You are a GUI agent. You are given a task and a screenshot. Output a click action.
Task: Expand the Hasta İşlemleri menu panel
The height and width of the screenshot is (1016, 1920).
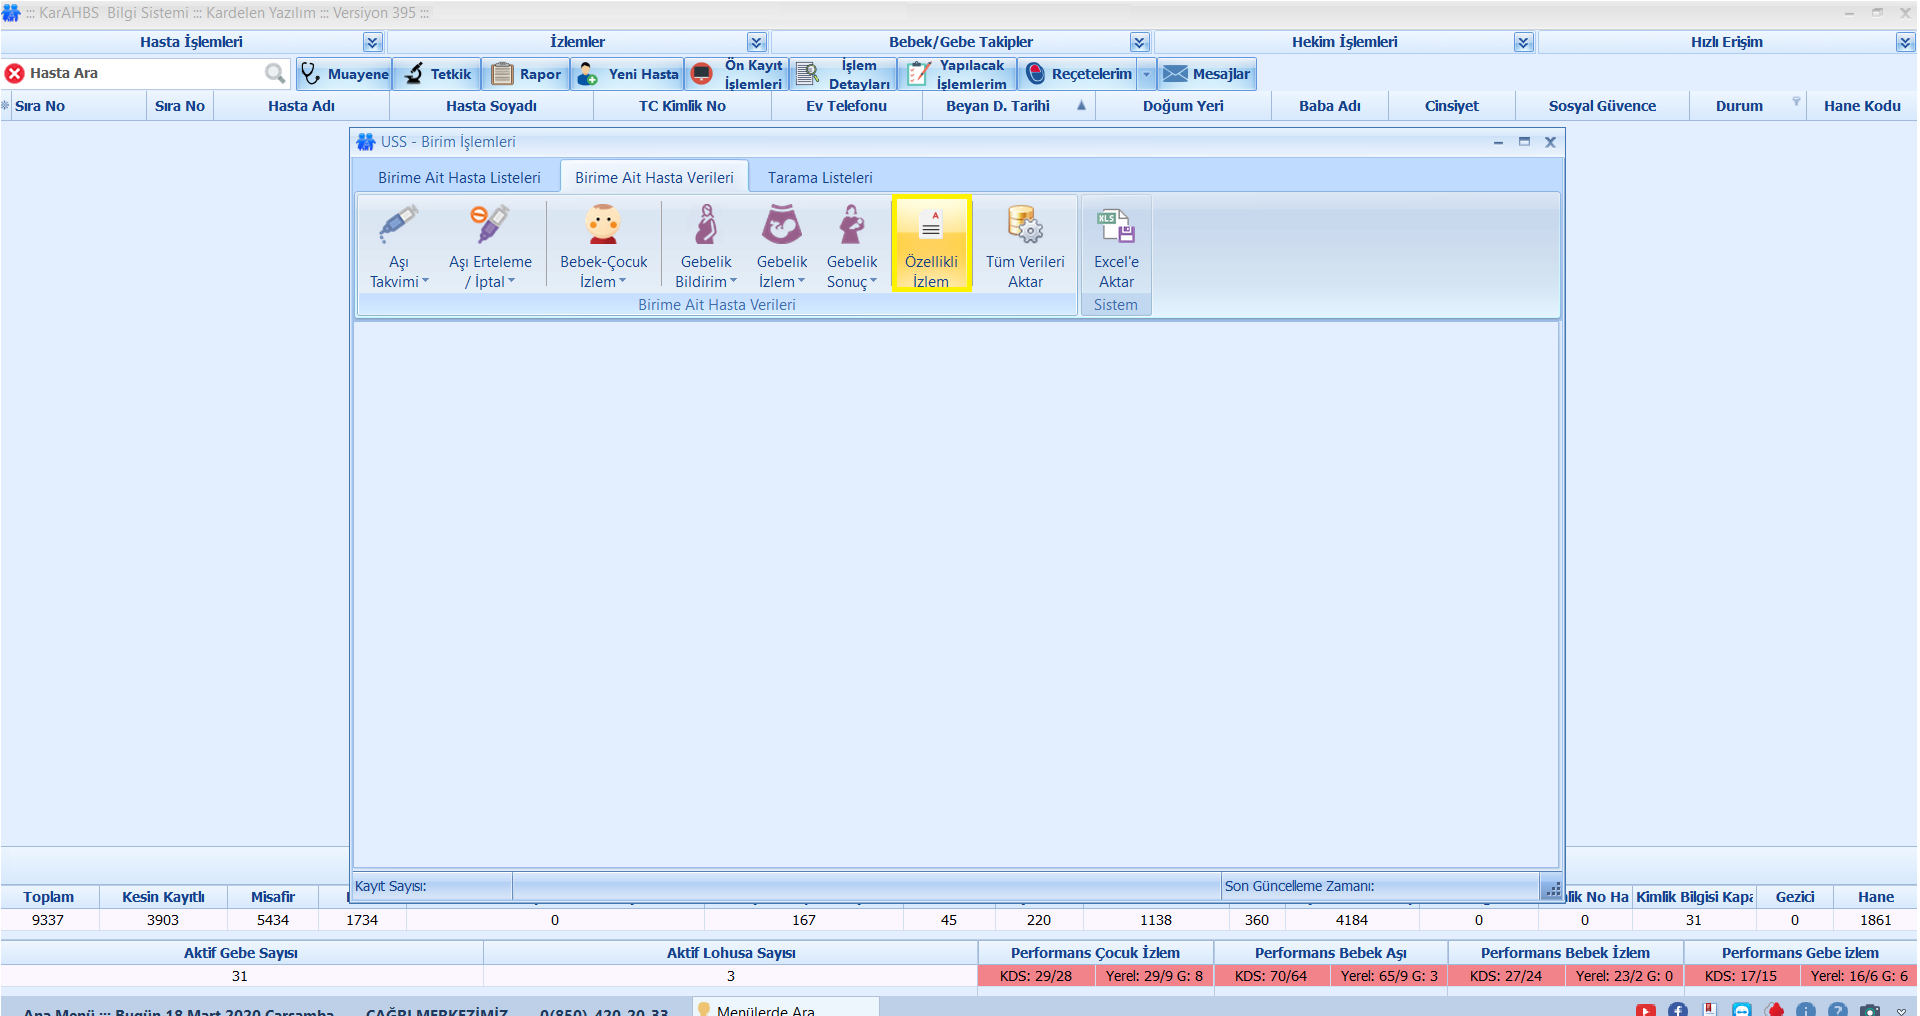[x=373, y=42]
